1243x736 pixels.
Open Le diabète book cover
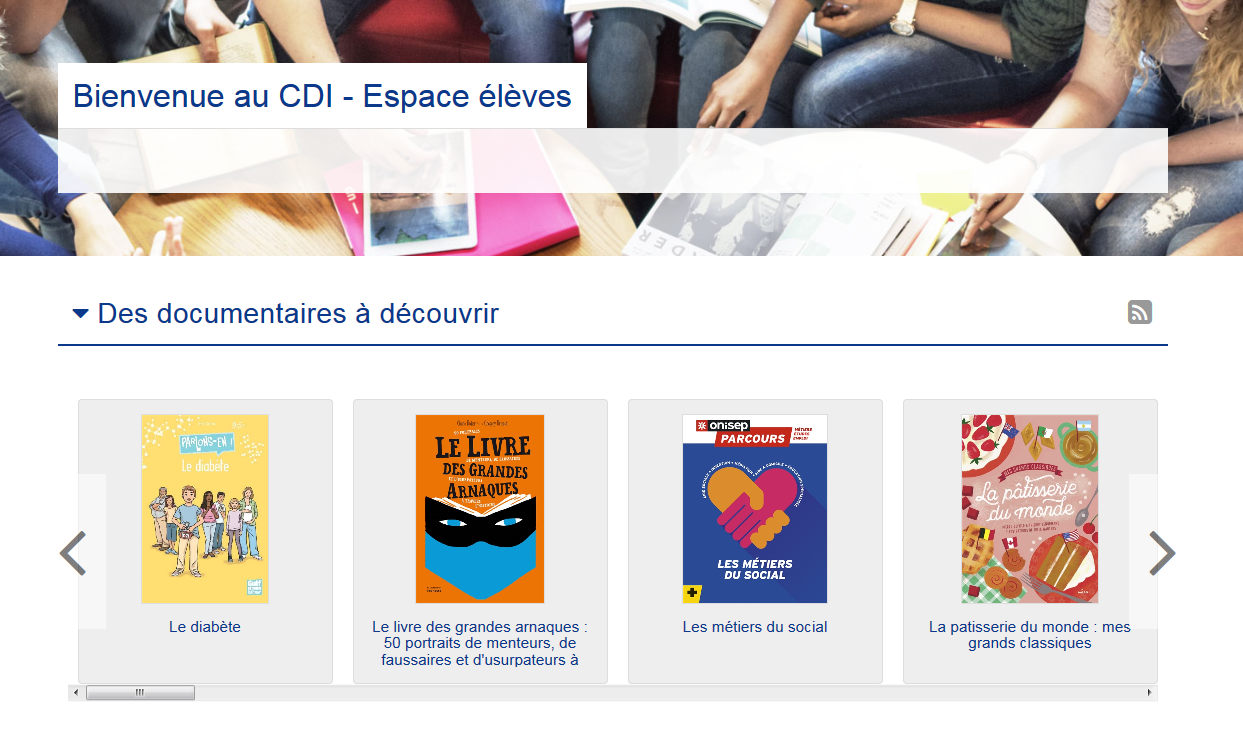tap(205, 509)
